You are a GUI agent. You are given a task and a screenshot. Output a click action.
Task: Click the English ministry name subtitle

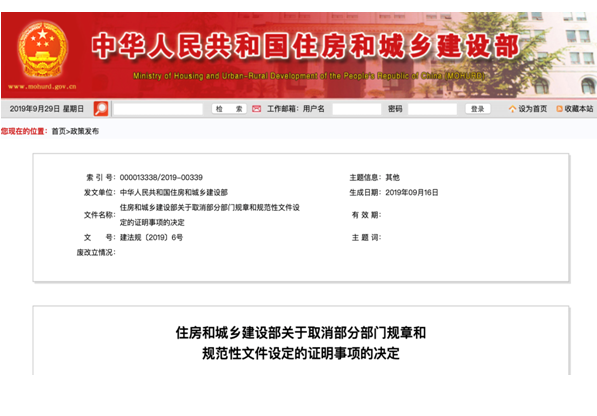coord(309,76)
